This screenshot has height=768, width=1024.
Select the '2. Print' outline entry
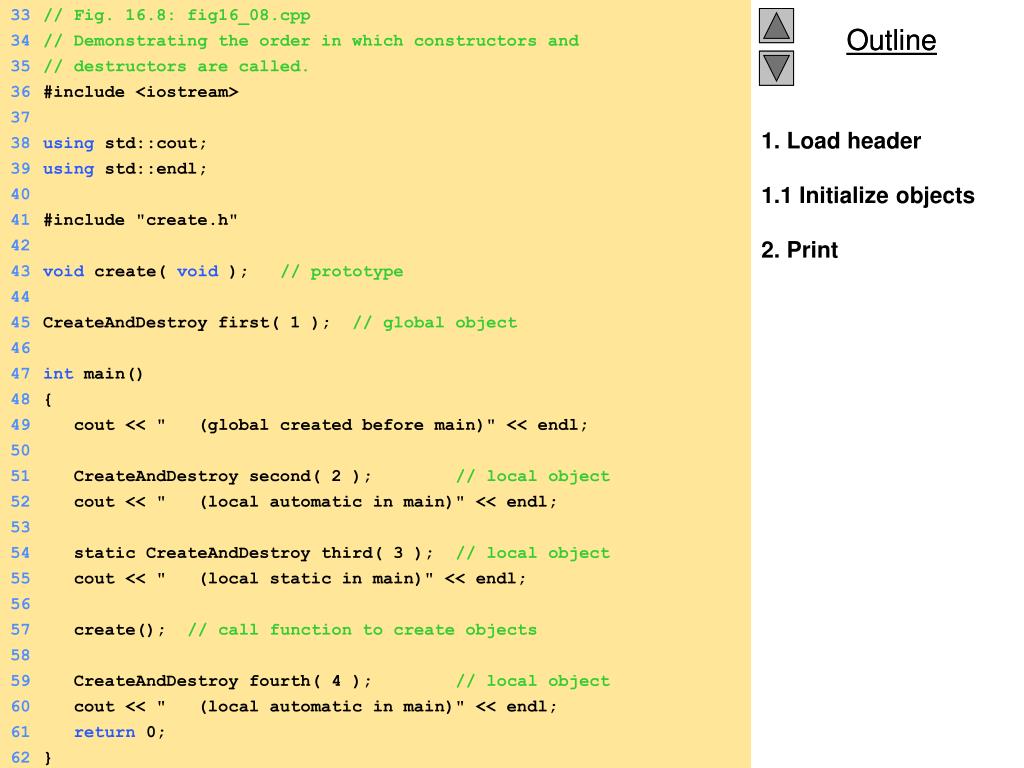coord(799,250)
